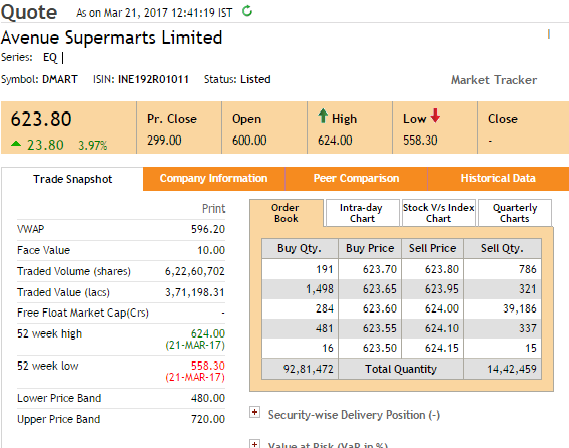569x448 pixels.
Task: Click the green up arrow next to High
Action: point(323,116)
